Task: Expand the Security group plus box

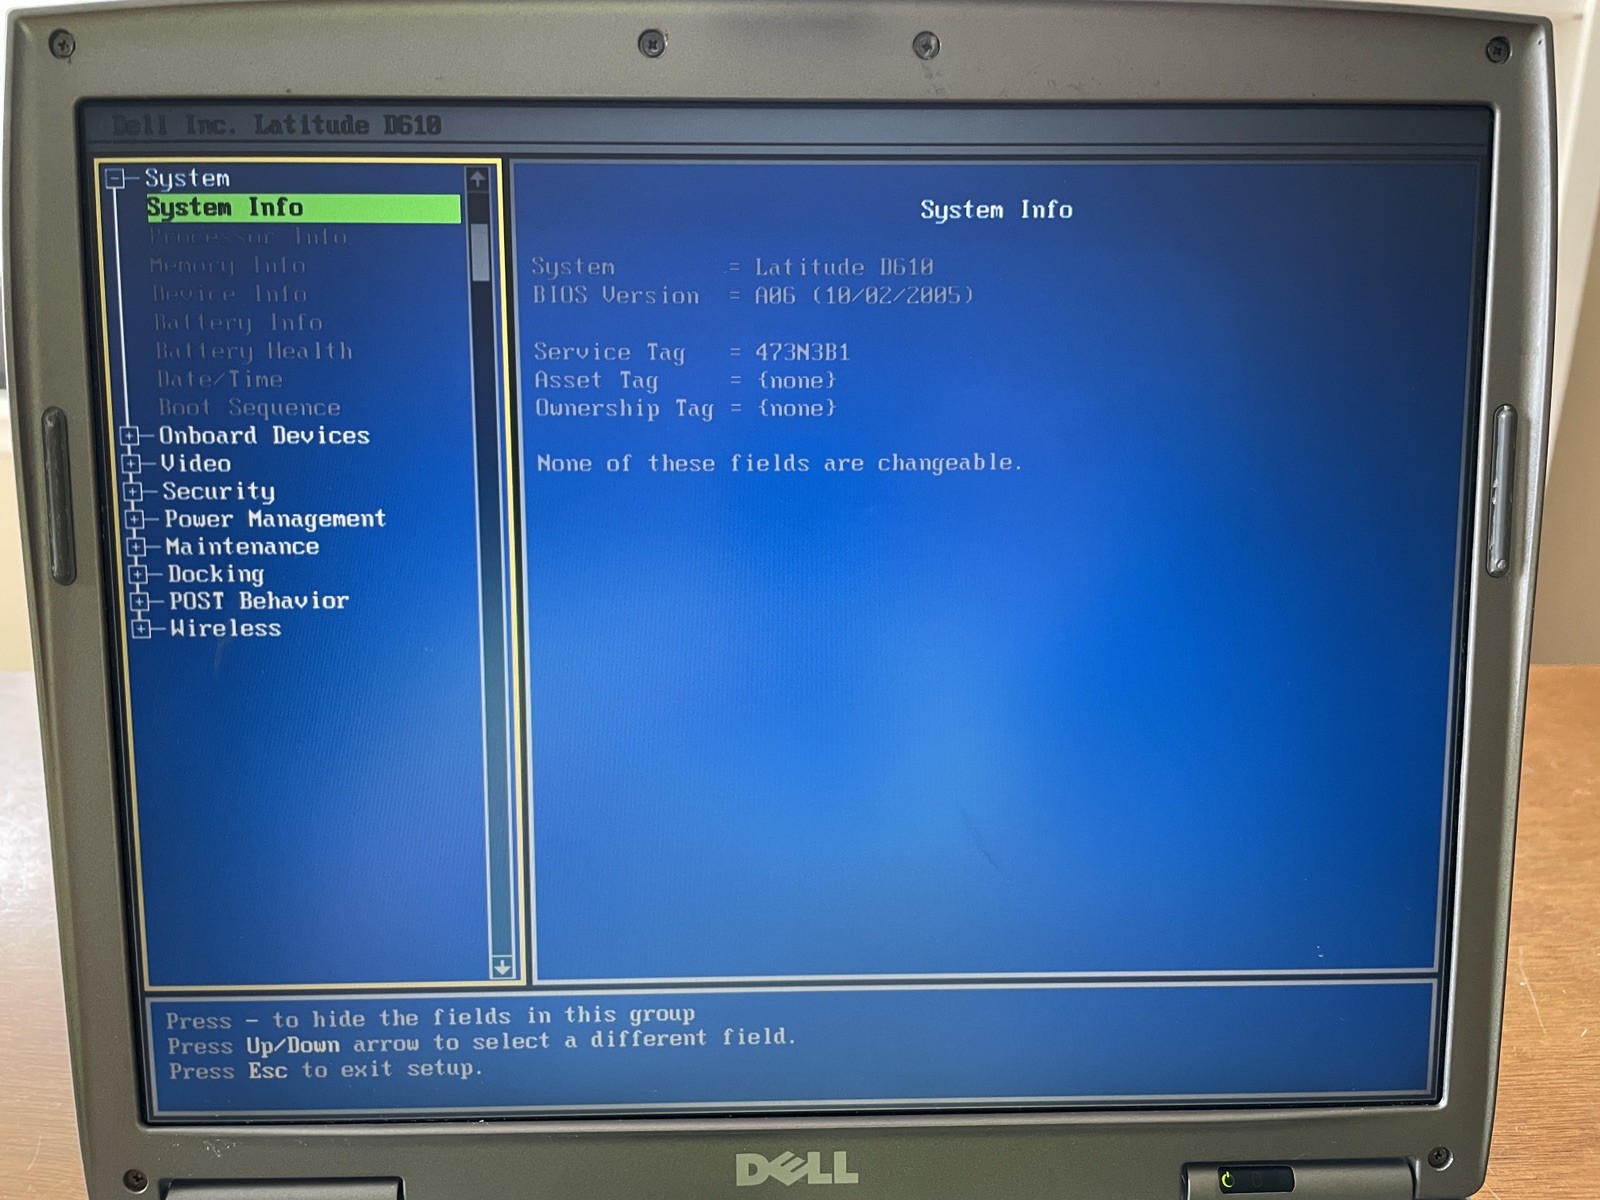Action: pyautogui.click(x=134, y=492)
